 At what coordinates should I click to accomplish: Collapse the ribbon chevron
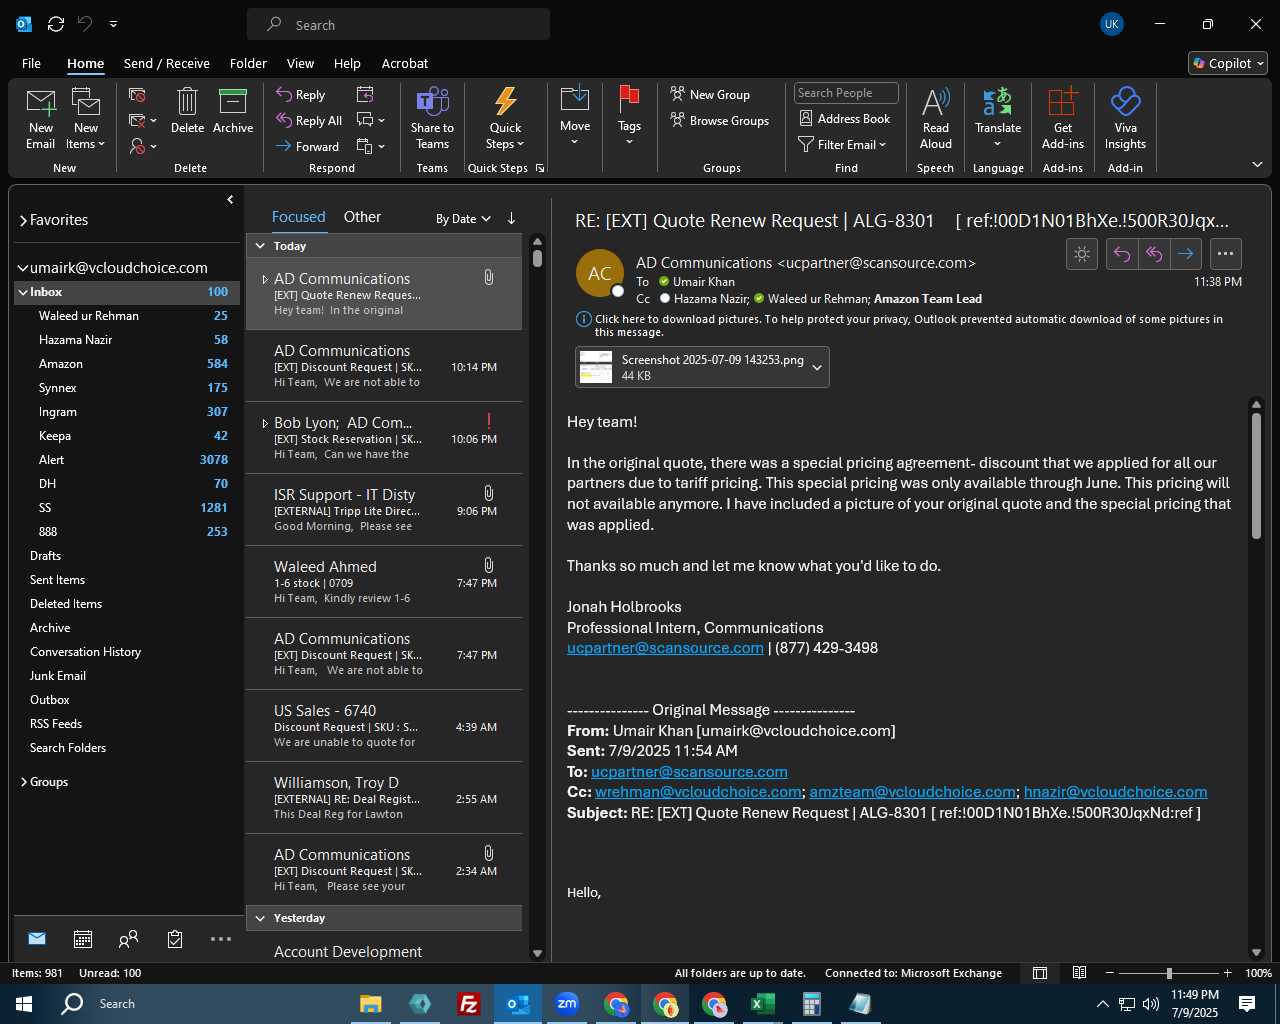click(1257, 165)
